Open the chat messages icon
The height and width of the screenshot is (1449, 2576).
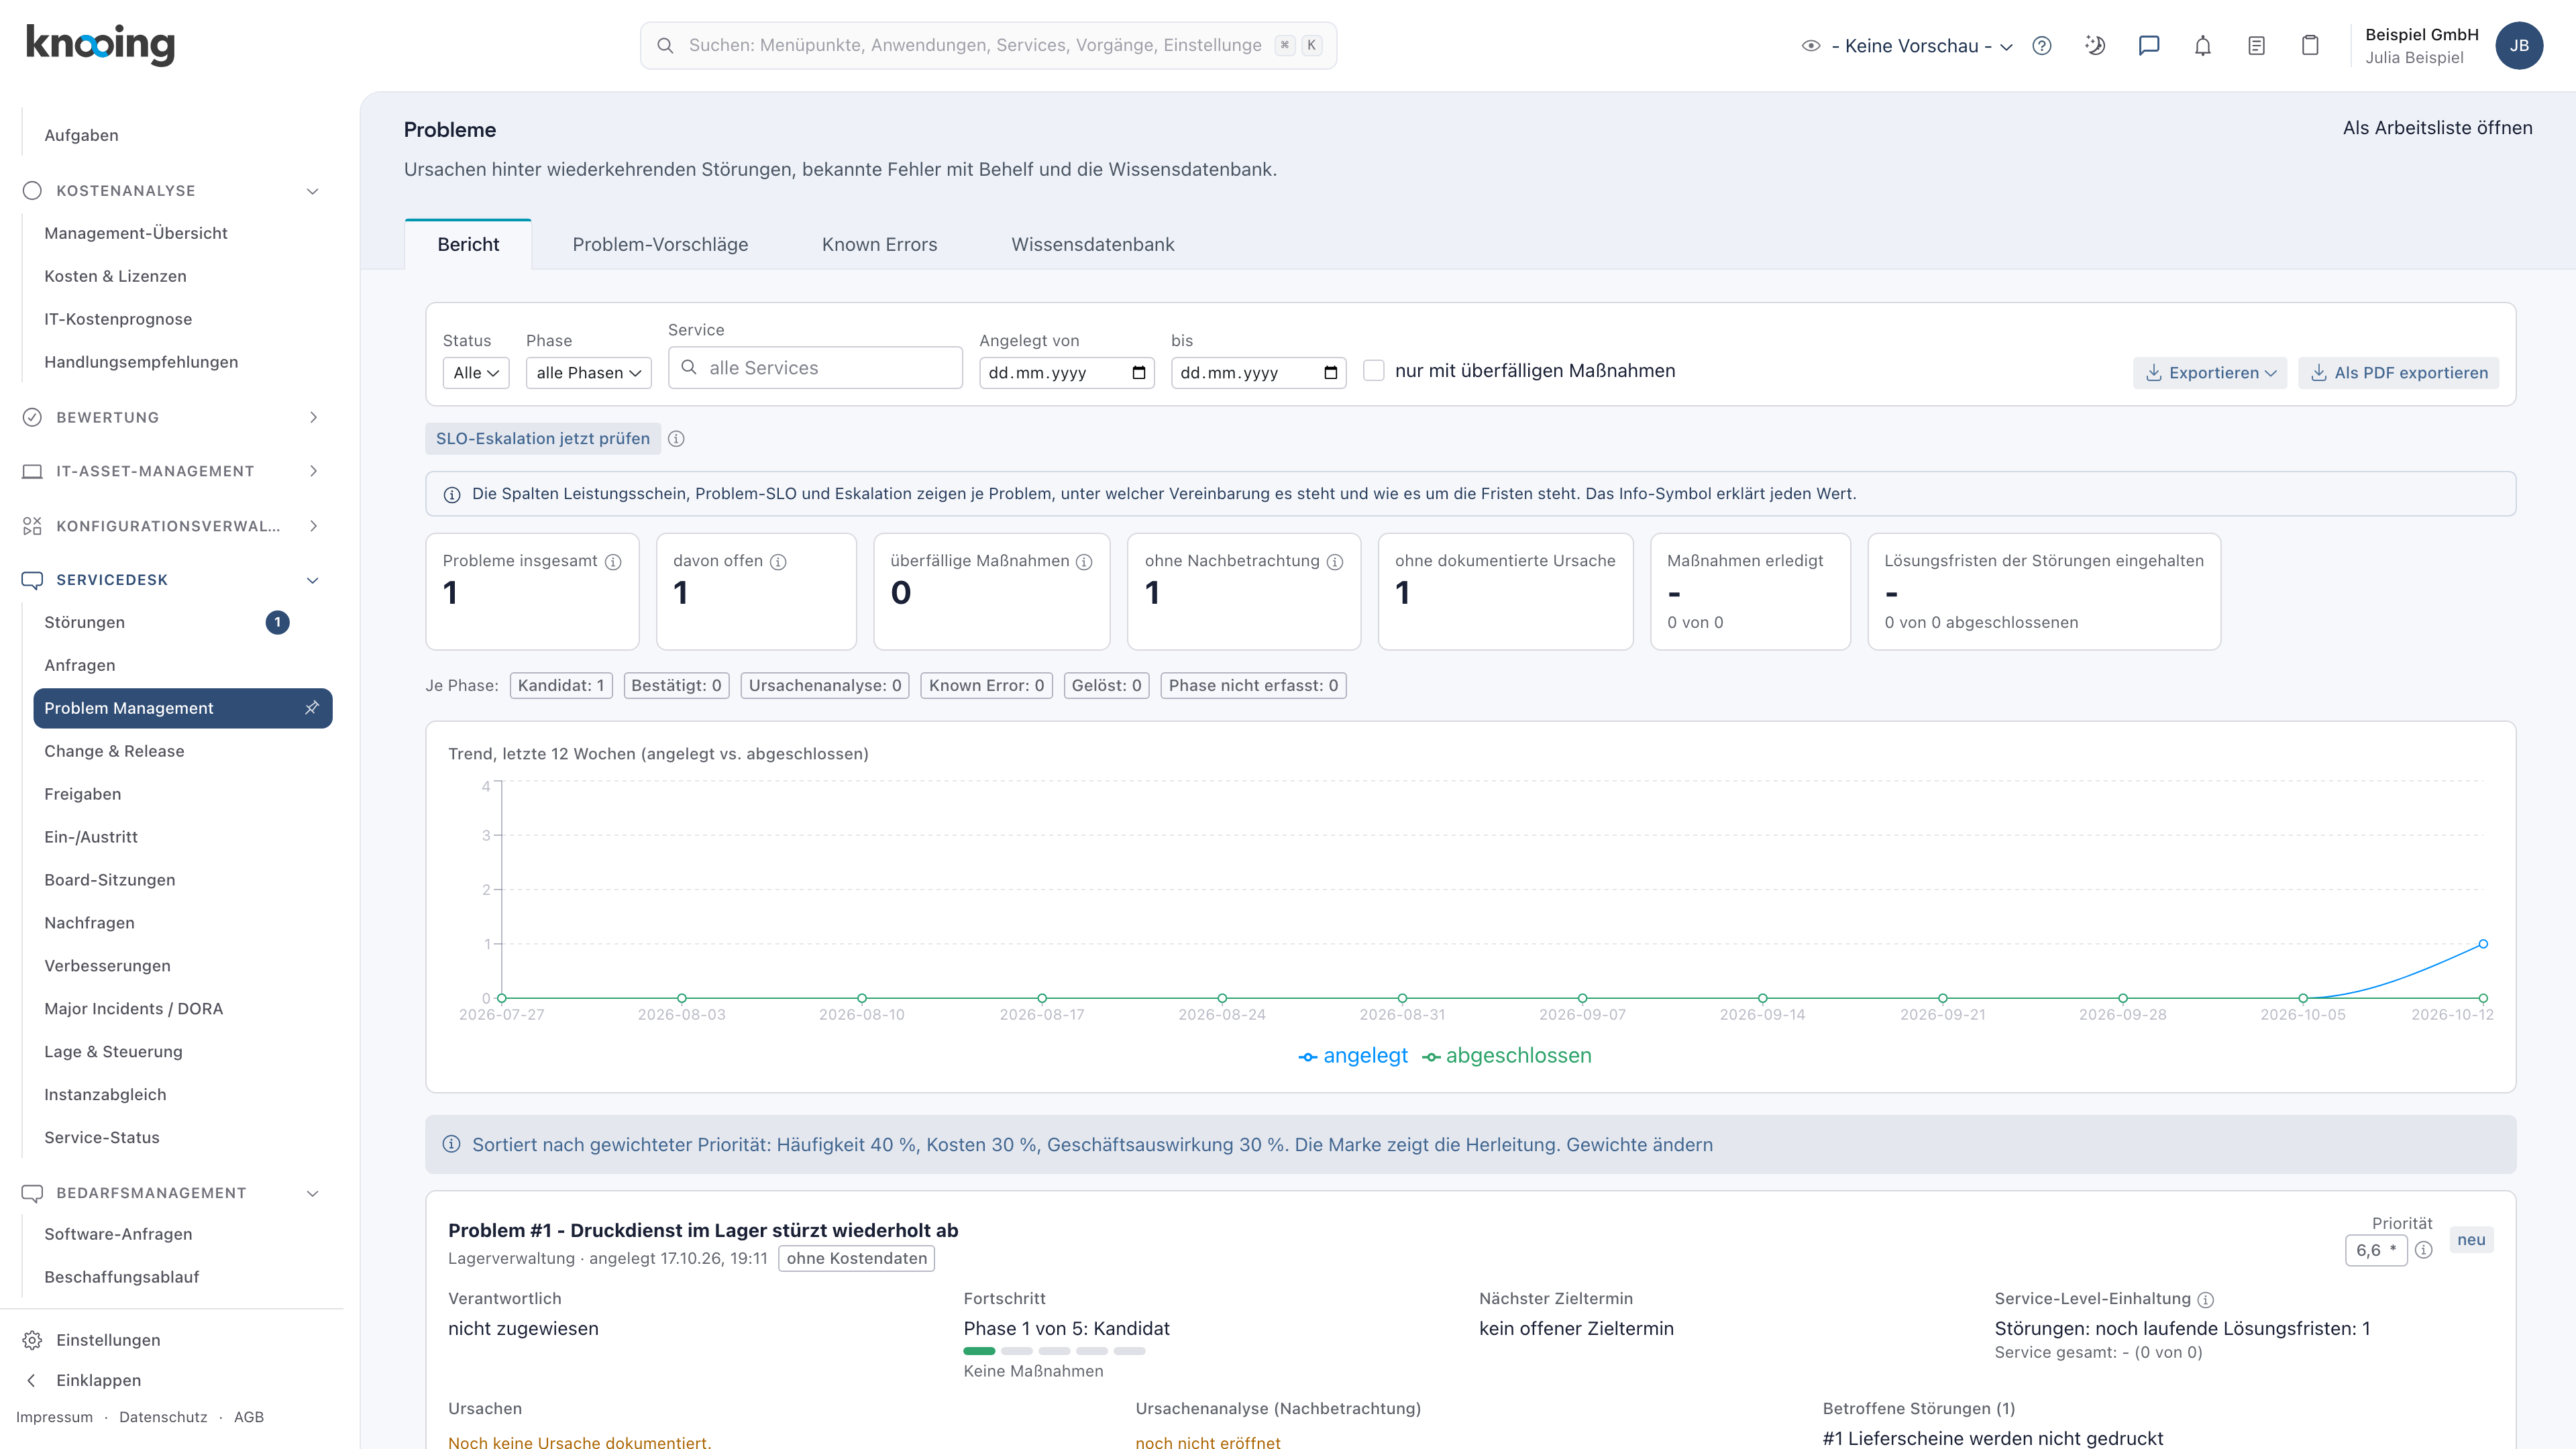[2149, 46]
